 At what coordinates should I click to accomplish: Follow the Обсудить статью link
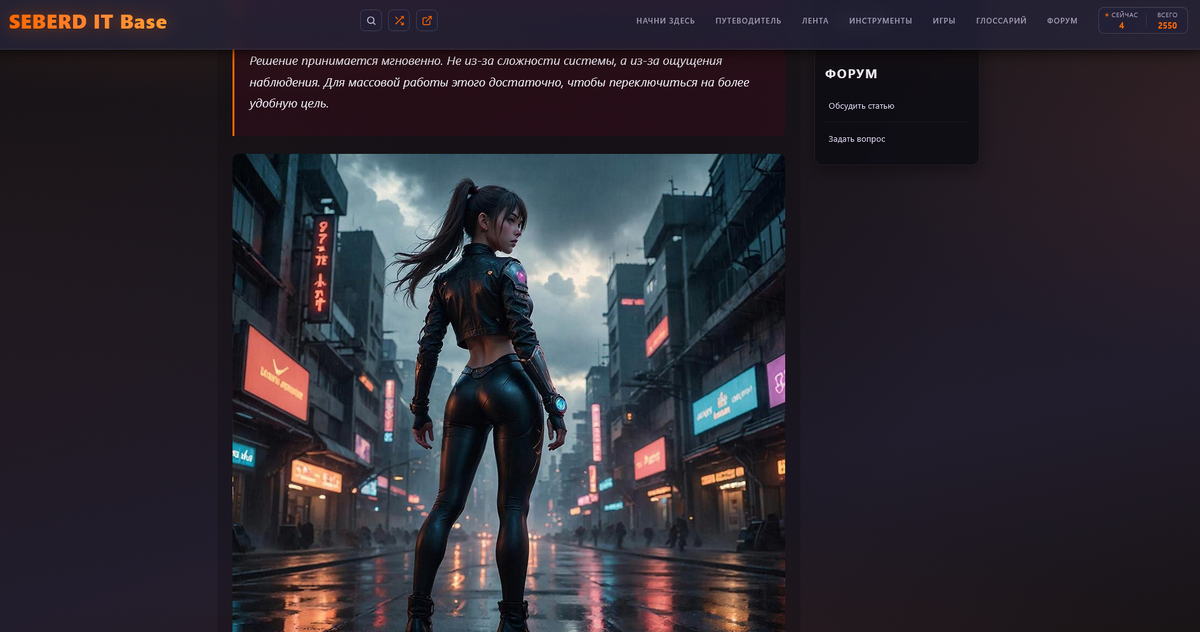click(861, 106)
